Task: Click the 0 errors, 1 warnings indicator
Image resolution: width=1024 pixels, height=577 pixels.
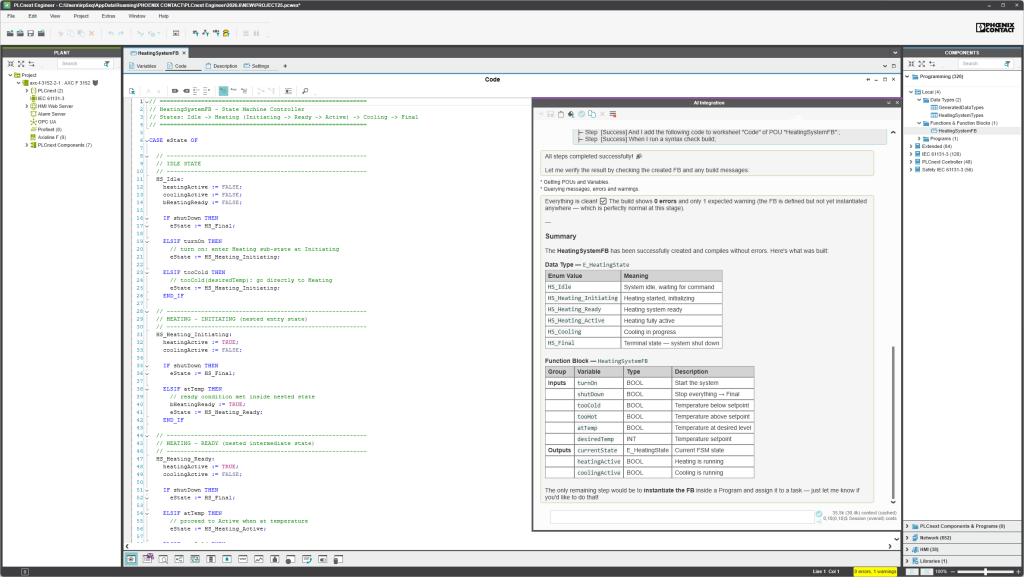Action: (x=875, y=571)
